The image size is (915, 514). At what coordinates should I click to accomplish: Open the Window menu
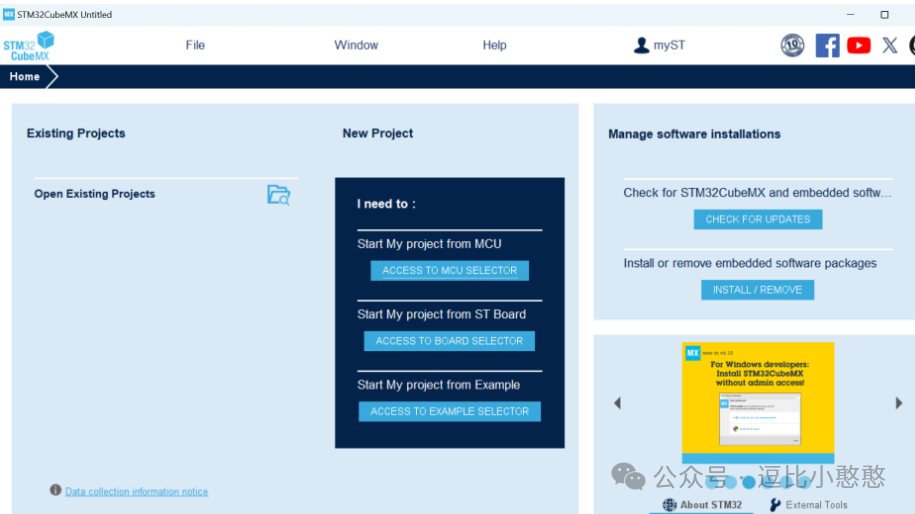point(356,45)
